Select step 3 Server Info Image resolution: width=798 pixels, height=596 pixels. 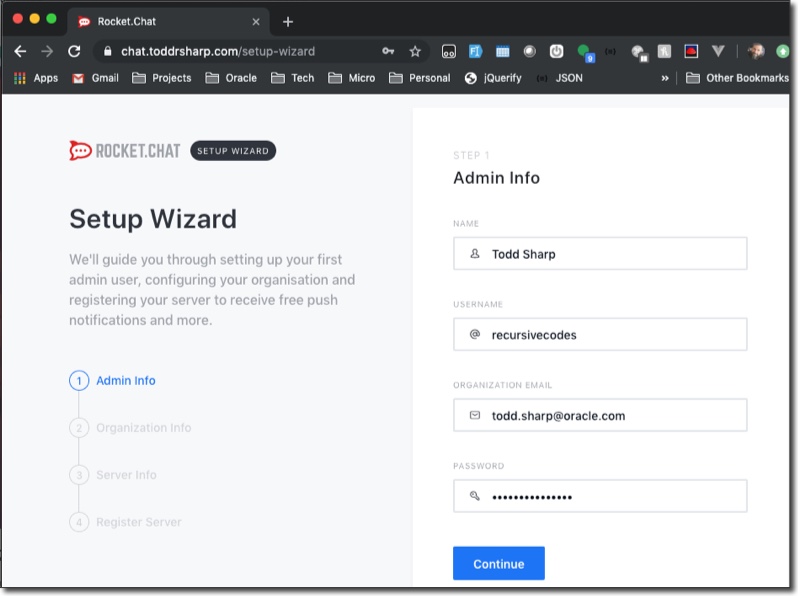[113, 475]
